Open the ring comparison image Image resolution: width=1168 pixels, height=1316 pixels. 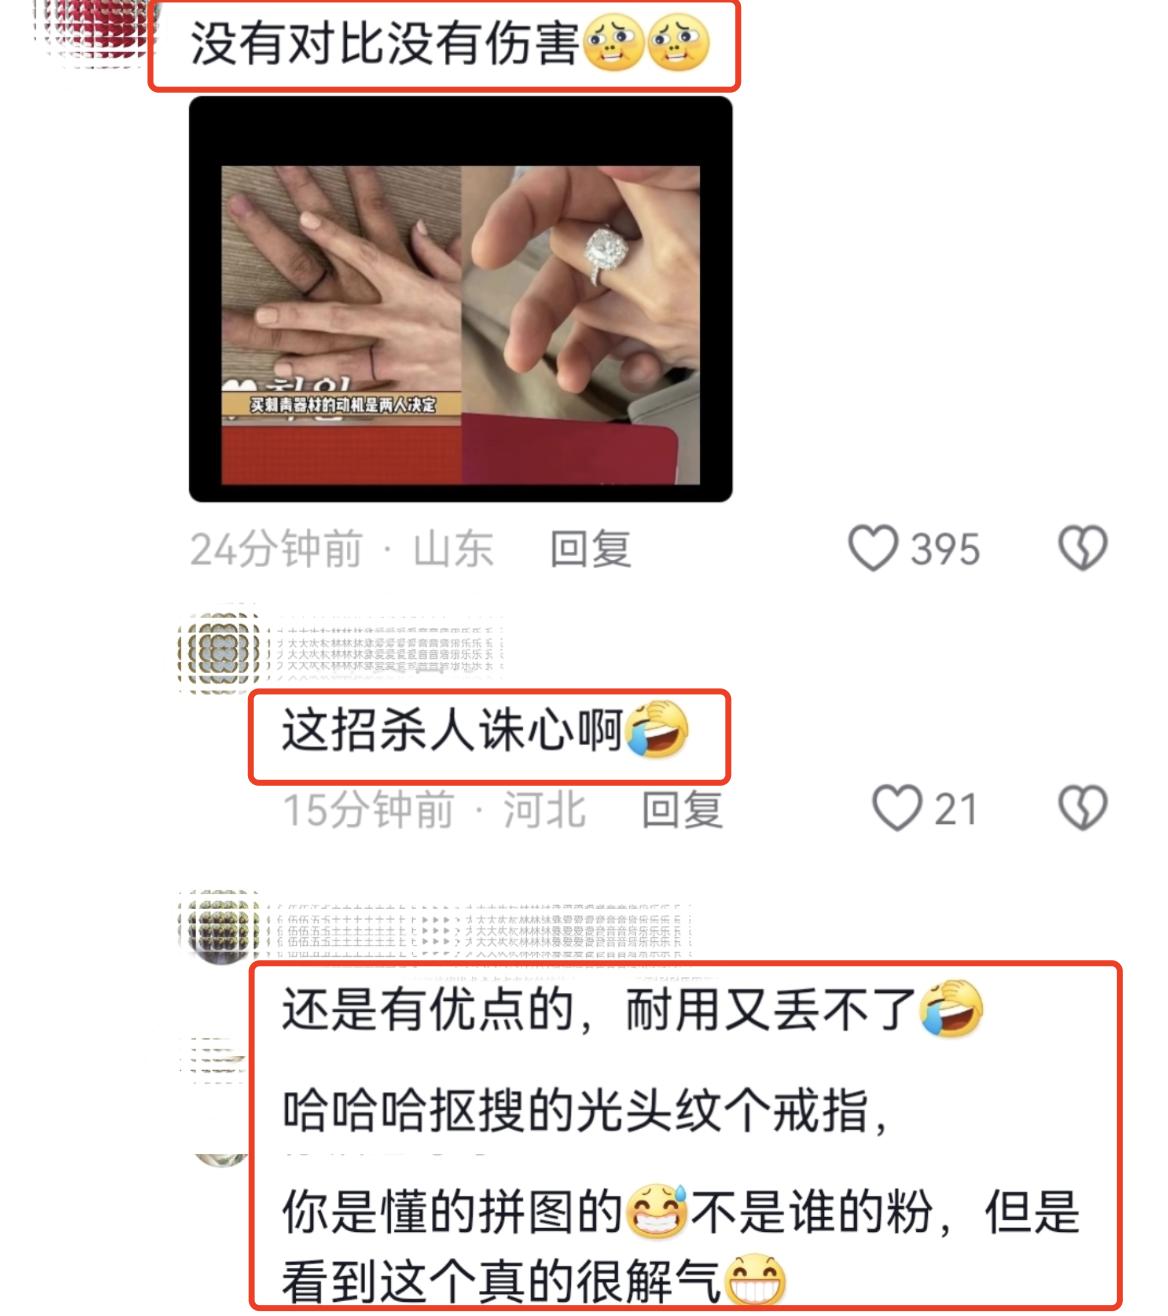[x=460, y=299]
